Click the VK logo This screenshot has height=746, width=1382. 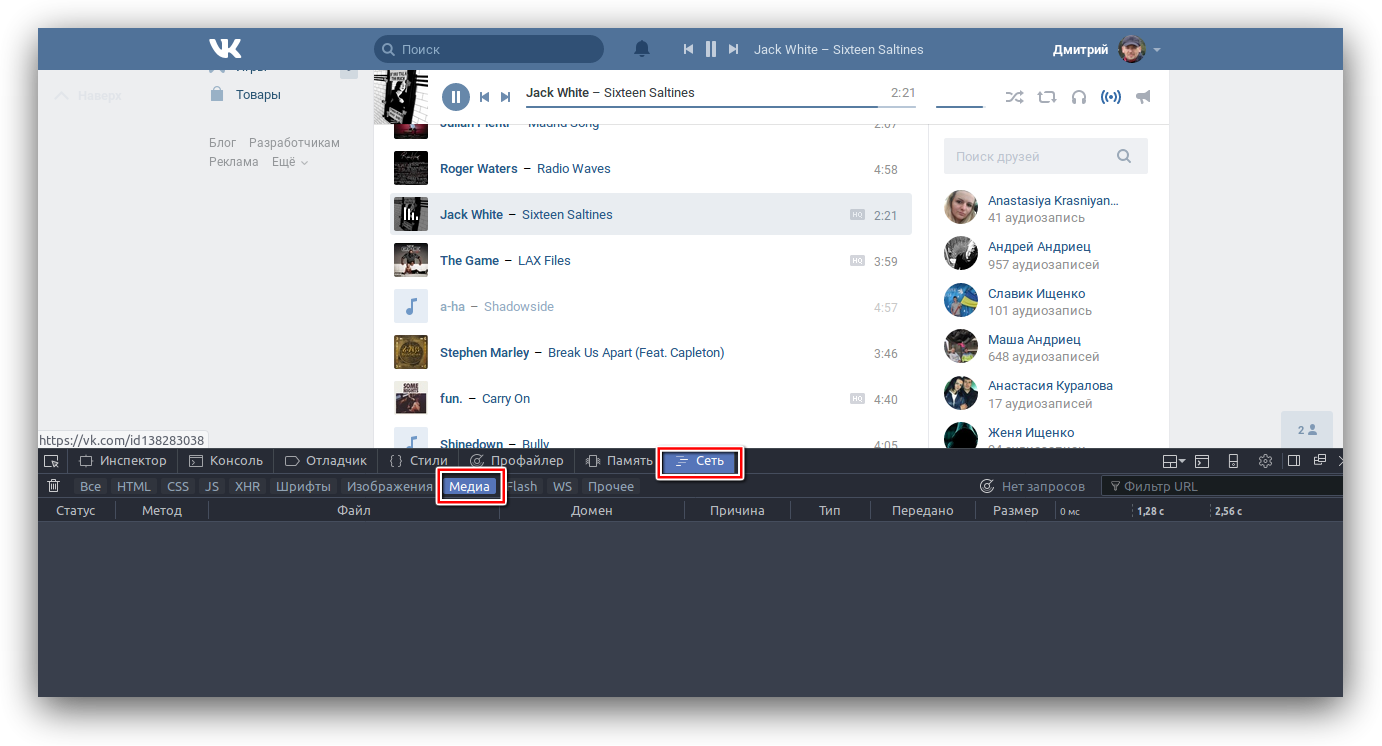point(225,48)
